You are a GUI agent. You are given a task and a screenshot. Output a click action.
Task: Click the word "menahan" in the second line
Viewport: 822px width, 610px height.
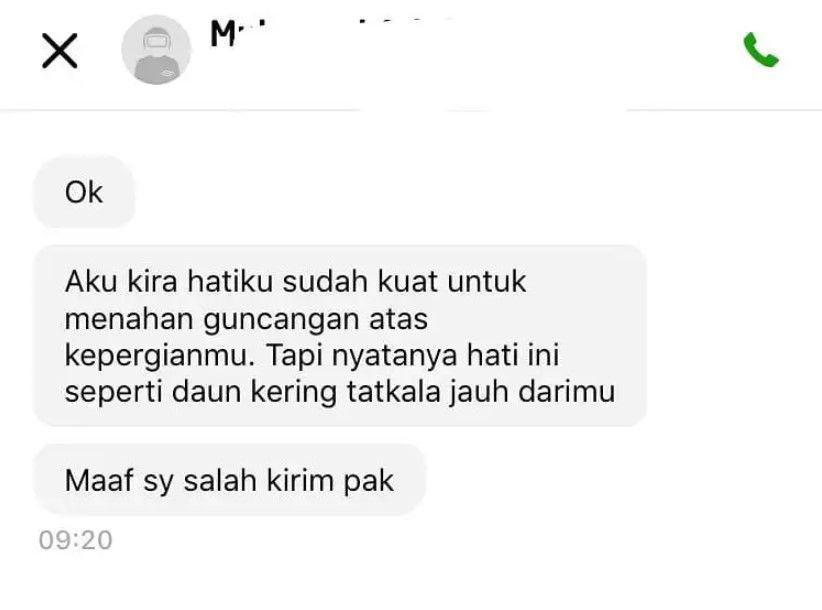coord(129,319)
